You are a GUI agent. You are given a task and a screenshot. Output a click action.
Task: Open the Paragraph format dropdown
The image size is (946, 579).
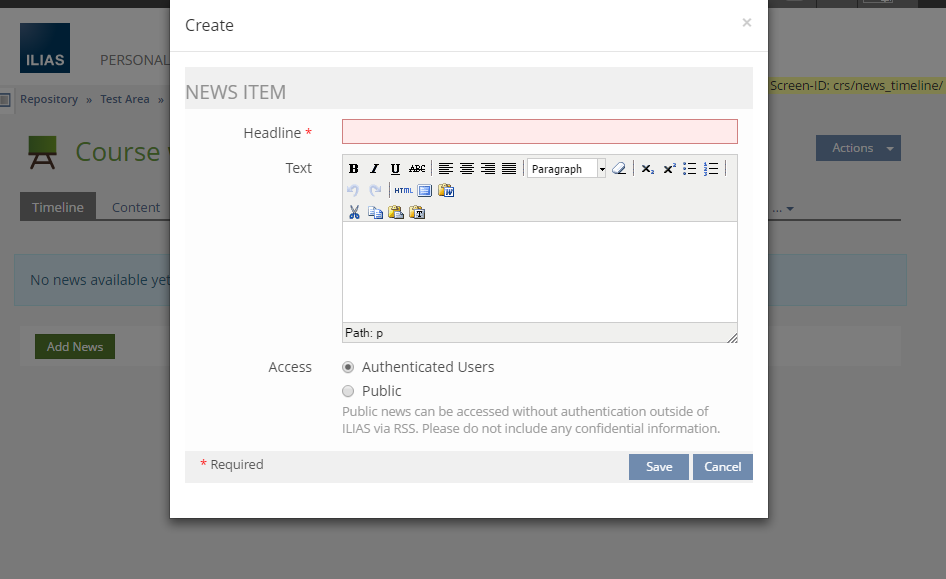[x=567, y=169]
